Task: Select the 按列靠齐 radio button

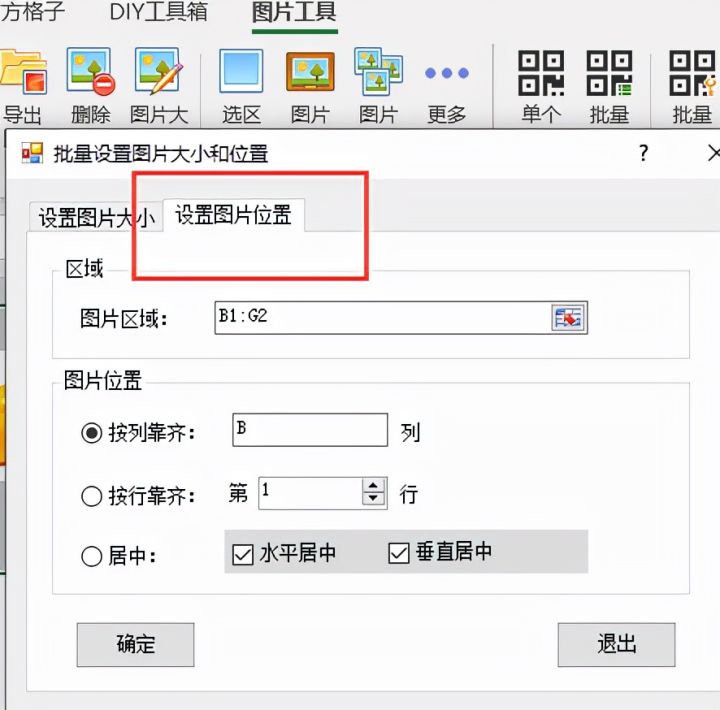Action: (x=91, y=433)
